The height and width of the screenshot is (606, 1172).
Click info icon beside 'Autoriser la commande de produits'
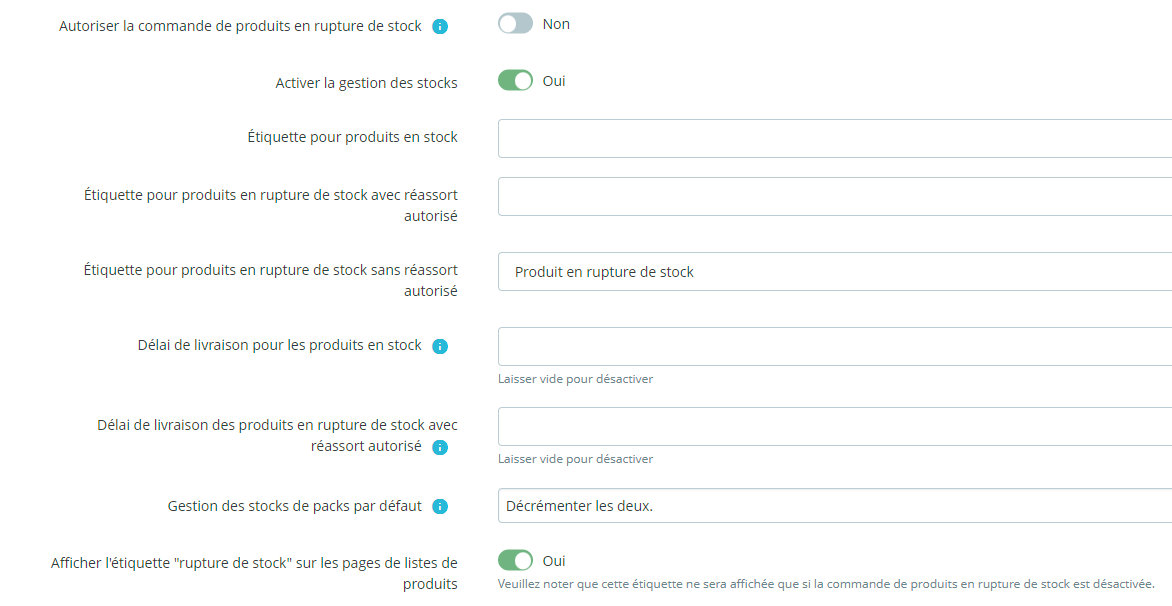pyautogui.click(x=440, y=27)
